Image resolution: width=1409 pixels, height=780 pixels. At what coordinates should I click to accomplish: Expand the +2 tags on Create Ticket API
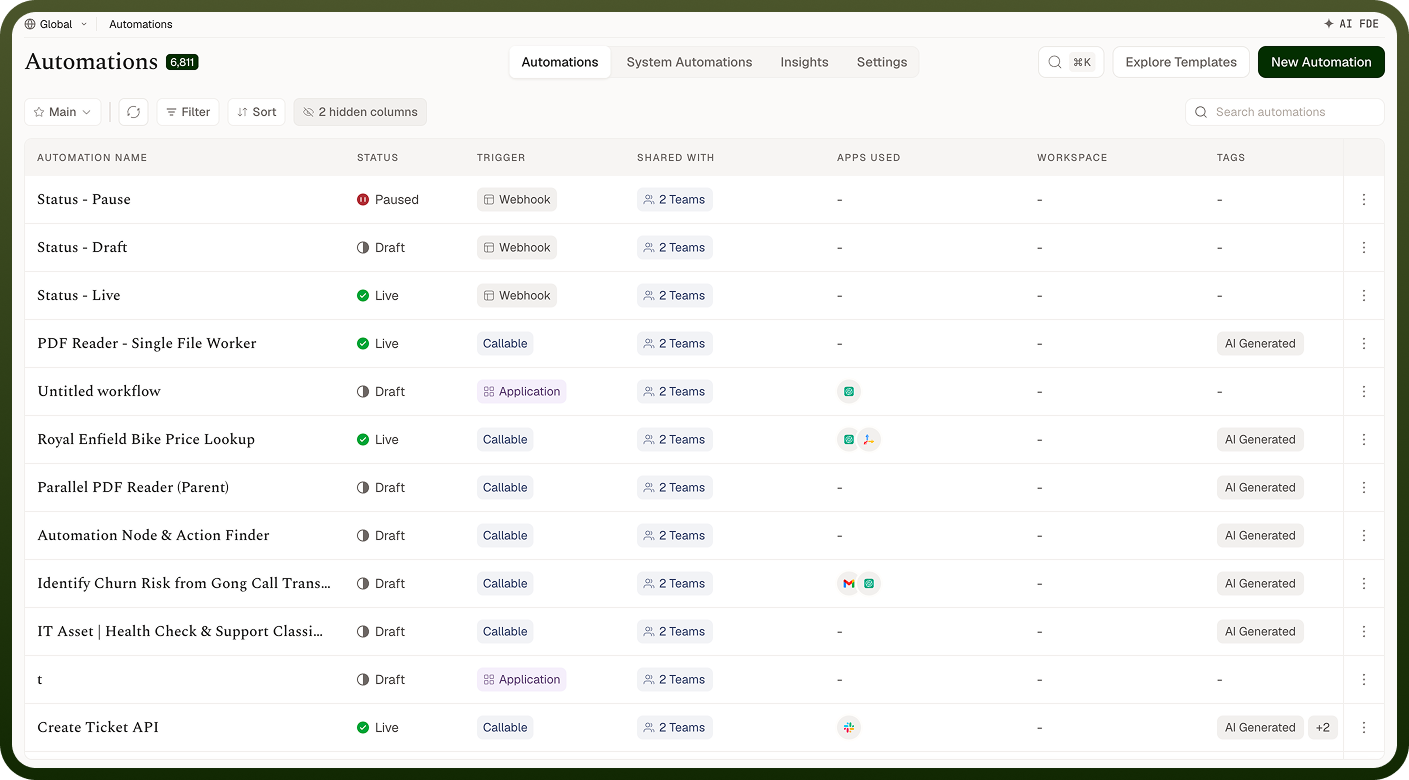(1323, 728)
